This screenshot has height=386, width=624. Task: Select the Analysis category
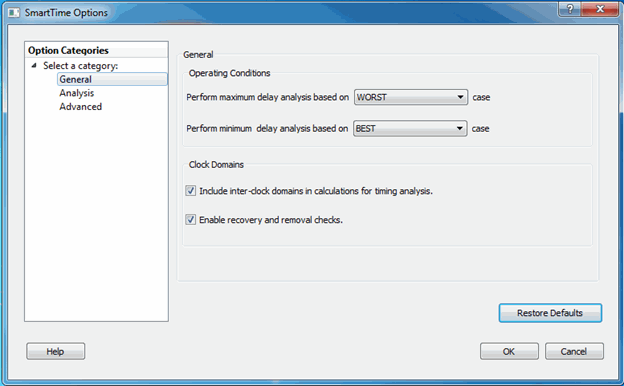pyautogui.click(x=77, y=93)
